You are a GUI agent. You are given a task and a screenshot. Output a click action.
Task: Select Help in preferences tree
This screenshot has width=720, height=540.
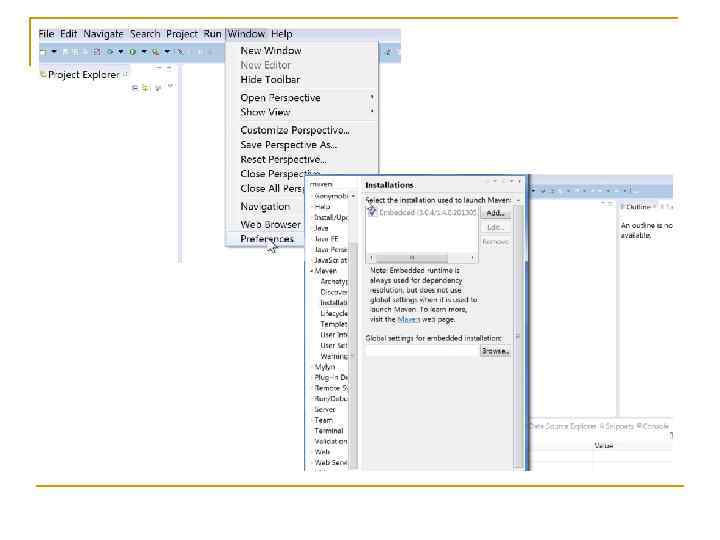coord(322,207)
